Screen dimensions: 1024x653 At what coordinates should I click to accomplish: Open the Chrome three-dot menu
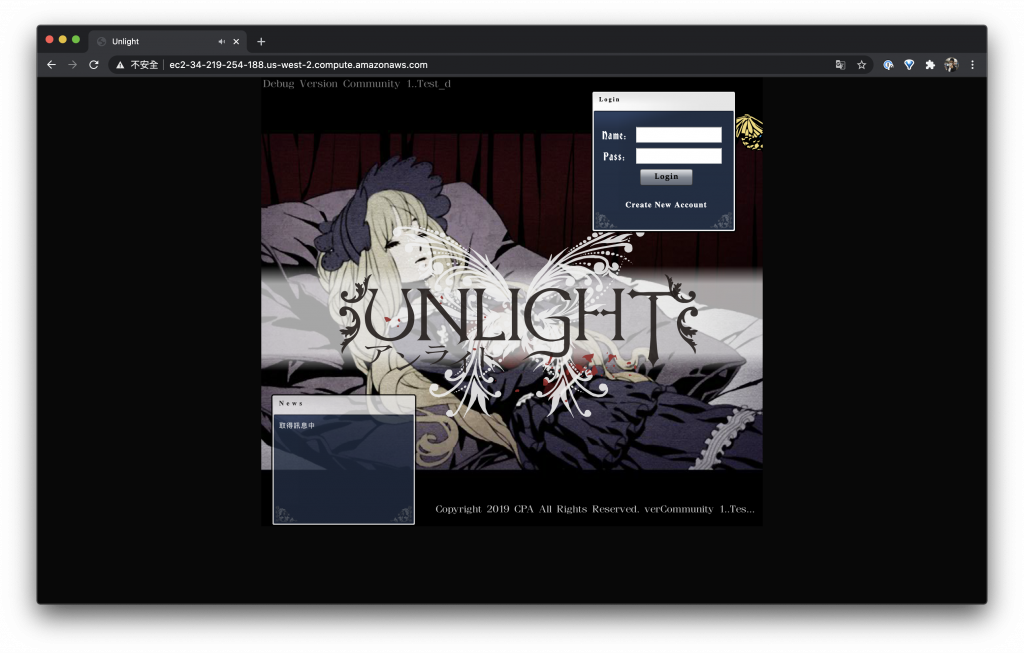point(972,65)
